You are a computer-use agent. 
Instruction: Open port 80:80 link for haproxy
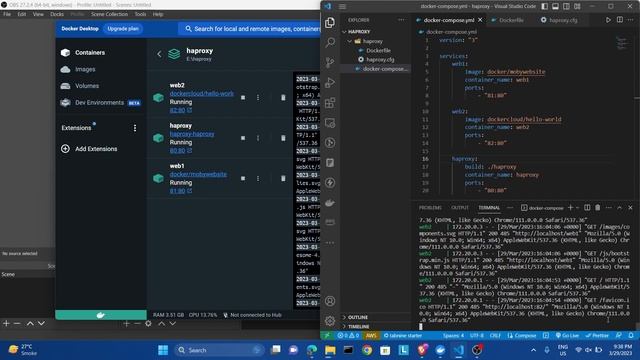pyautogui.click(x=180, y=151)
